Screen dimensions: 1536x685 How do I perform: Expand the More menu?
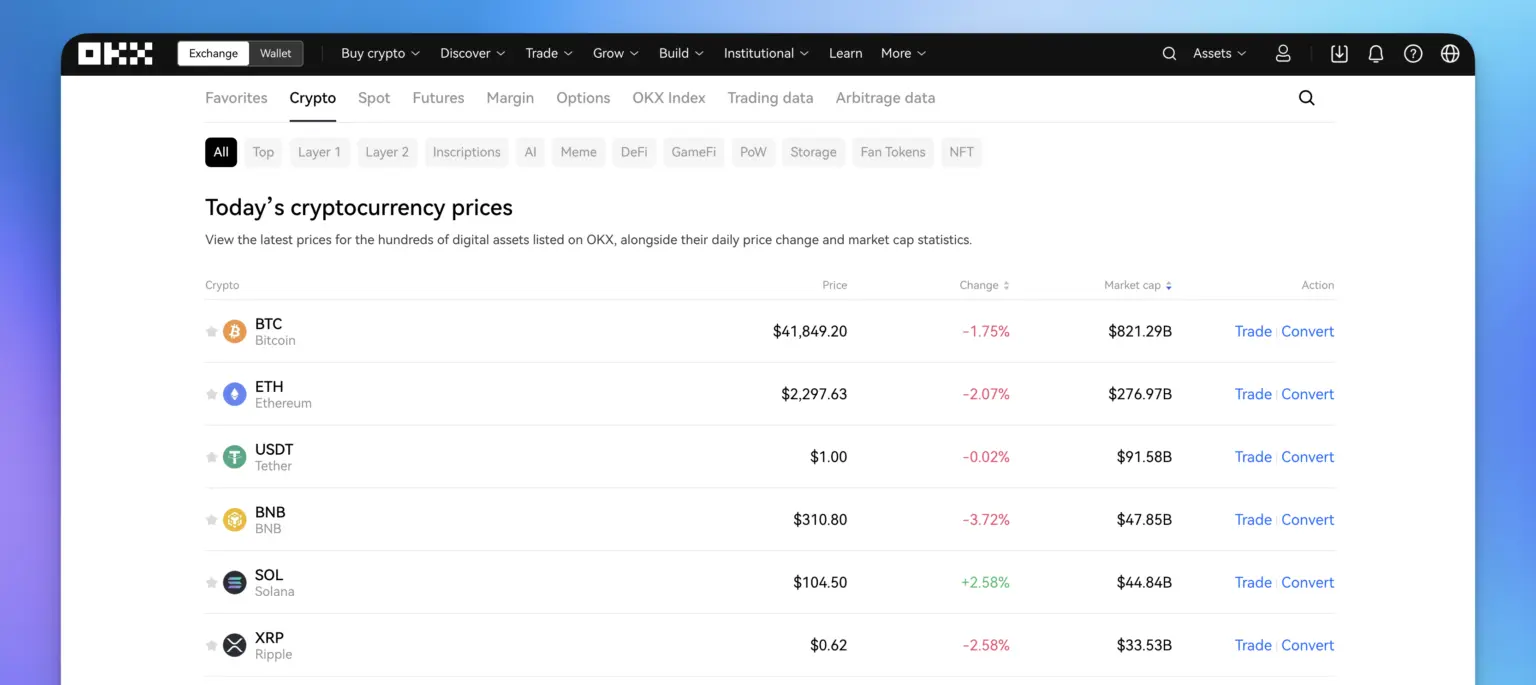903,53
